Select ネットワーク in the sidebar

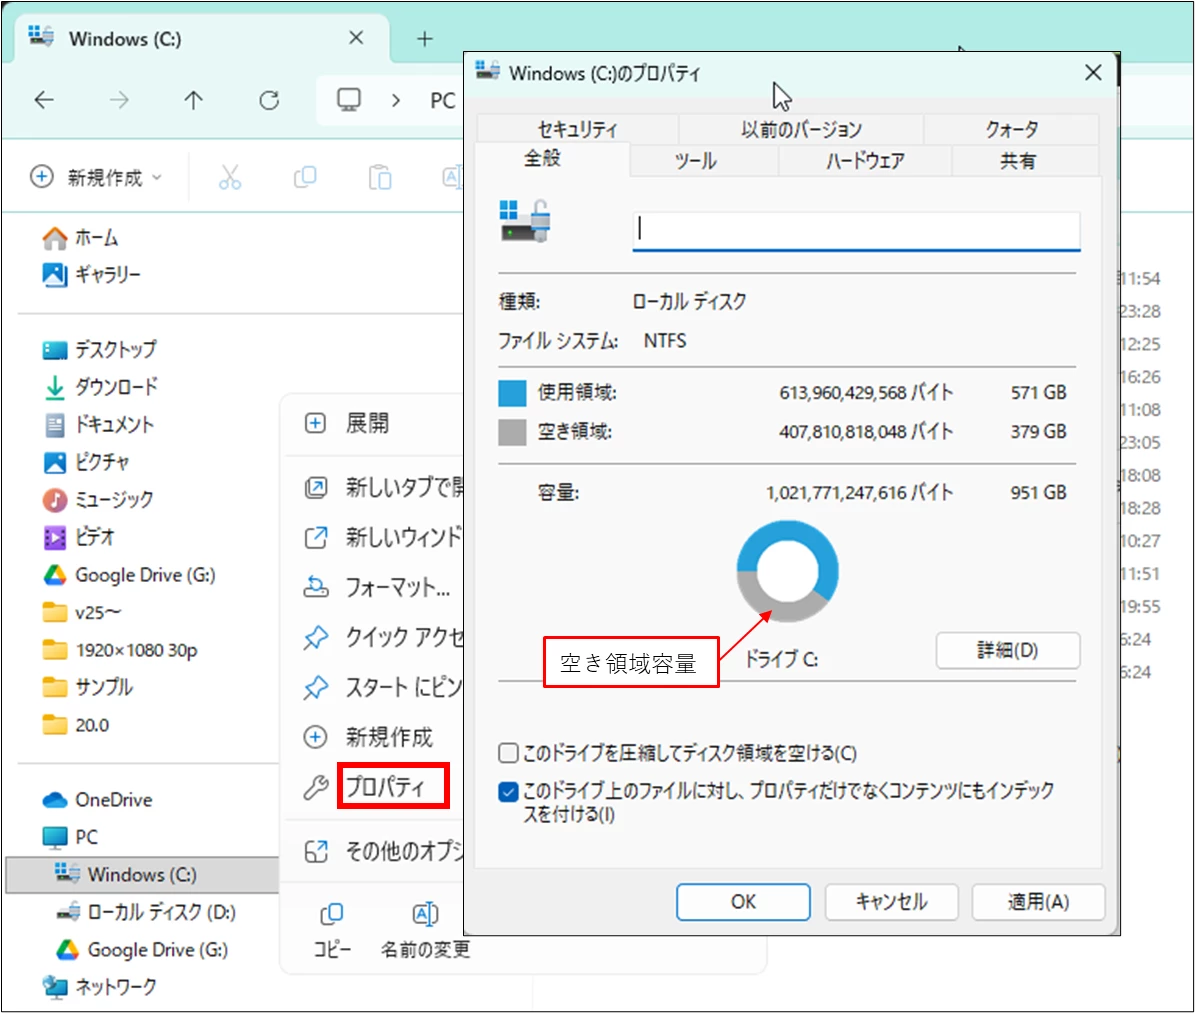[99, 986]
